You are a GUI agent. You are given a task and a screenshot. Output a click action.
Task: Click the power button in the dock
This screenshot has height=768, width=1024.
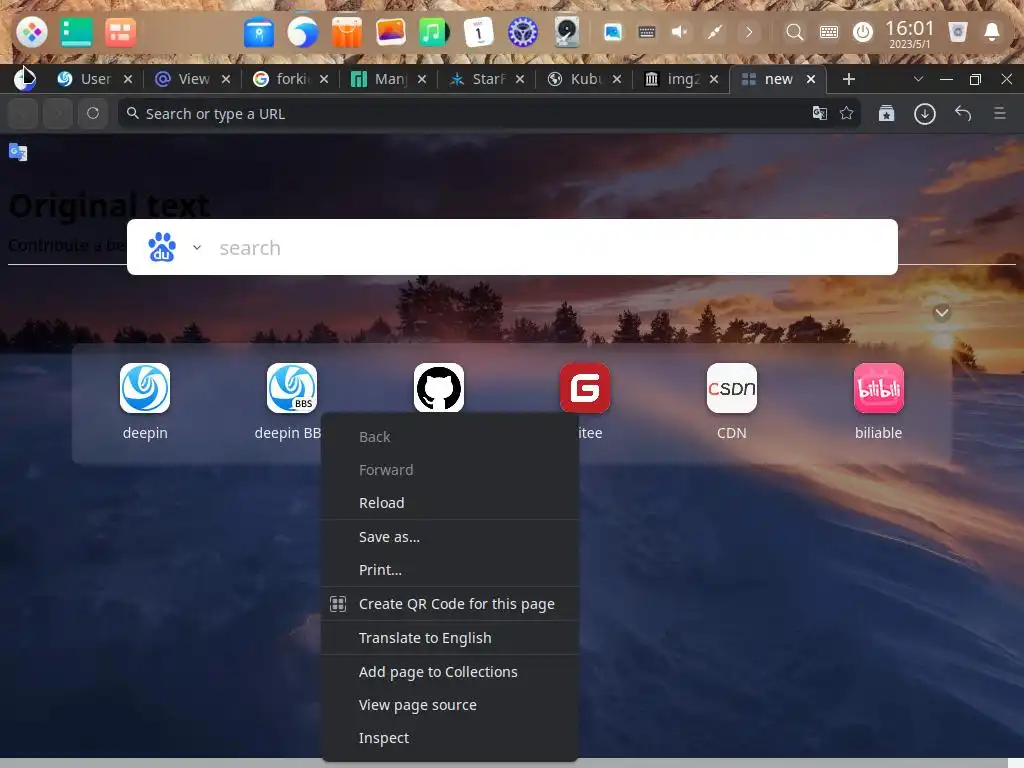[863, 31]
